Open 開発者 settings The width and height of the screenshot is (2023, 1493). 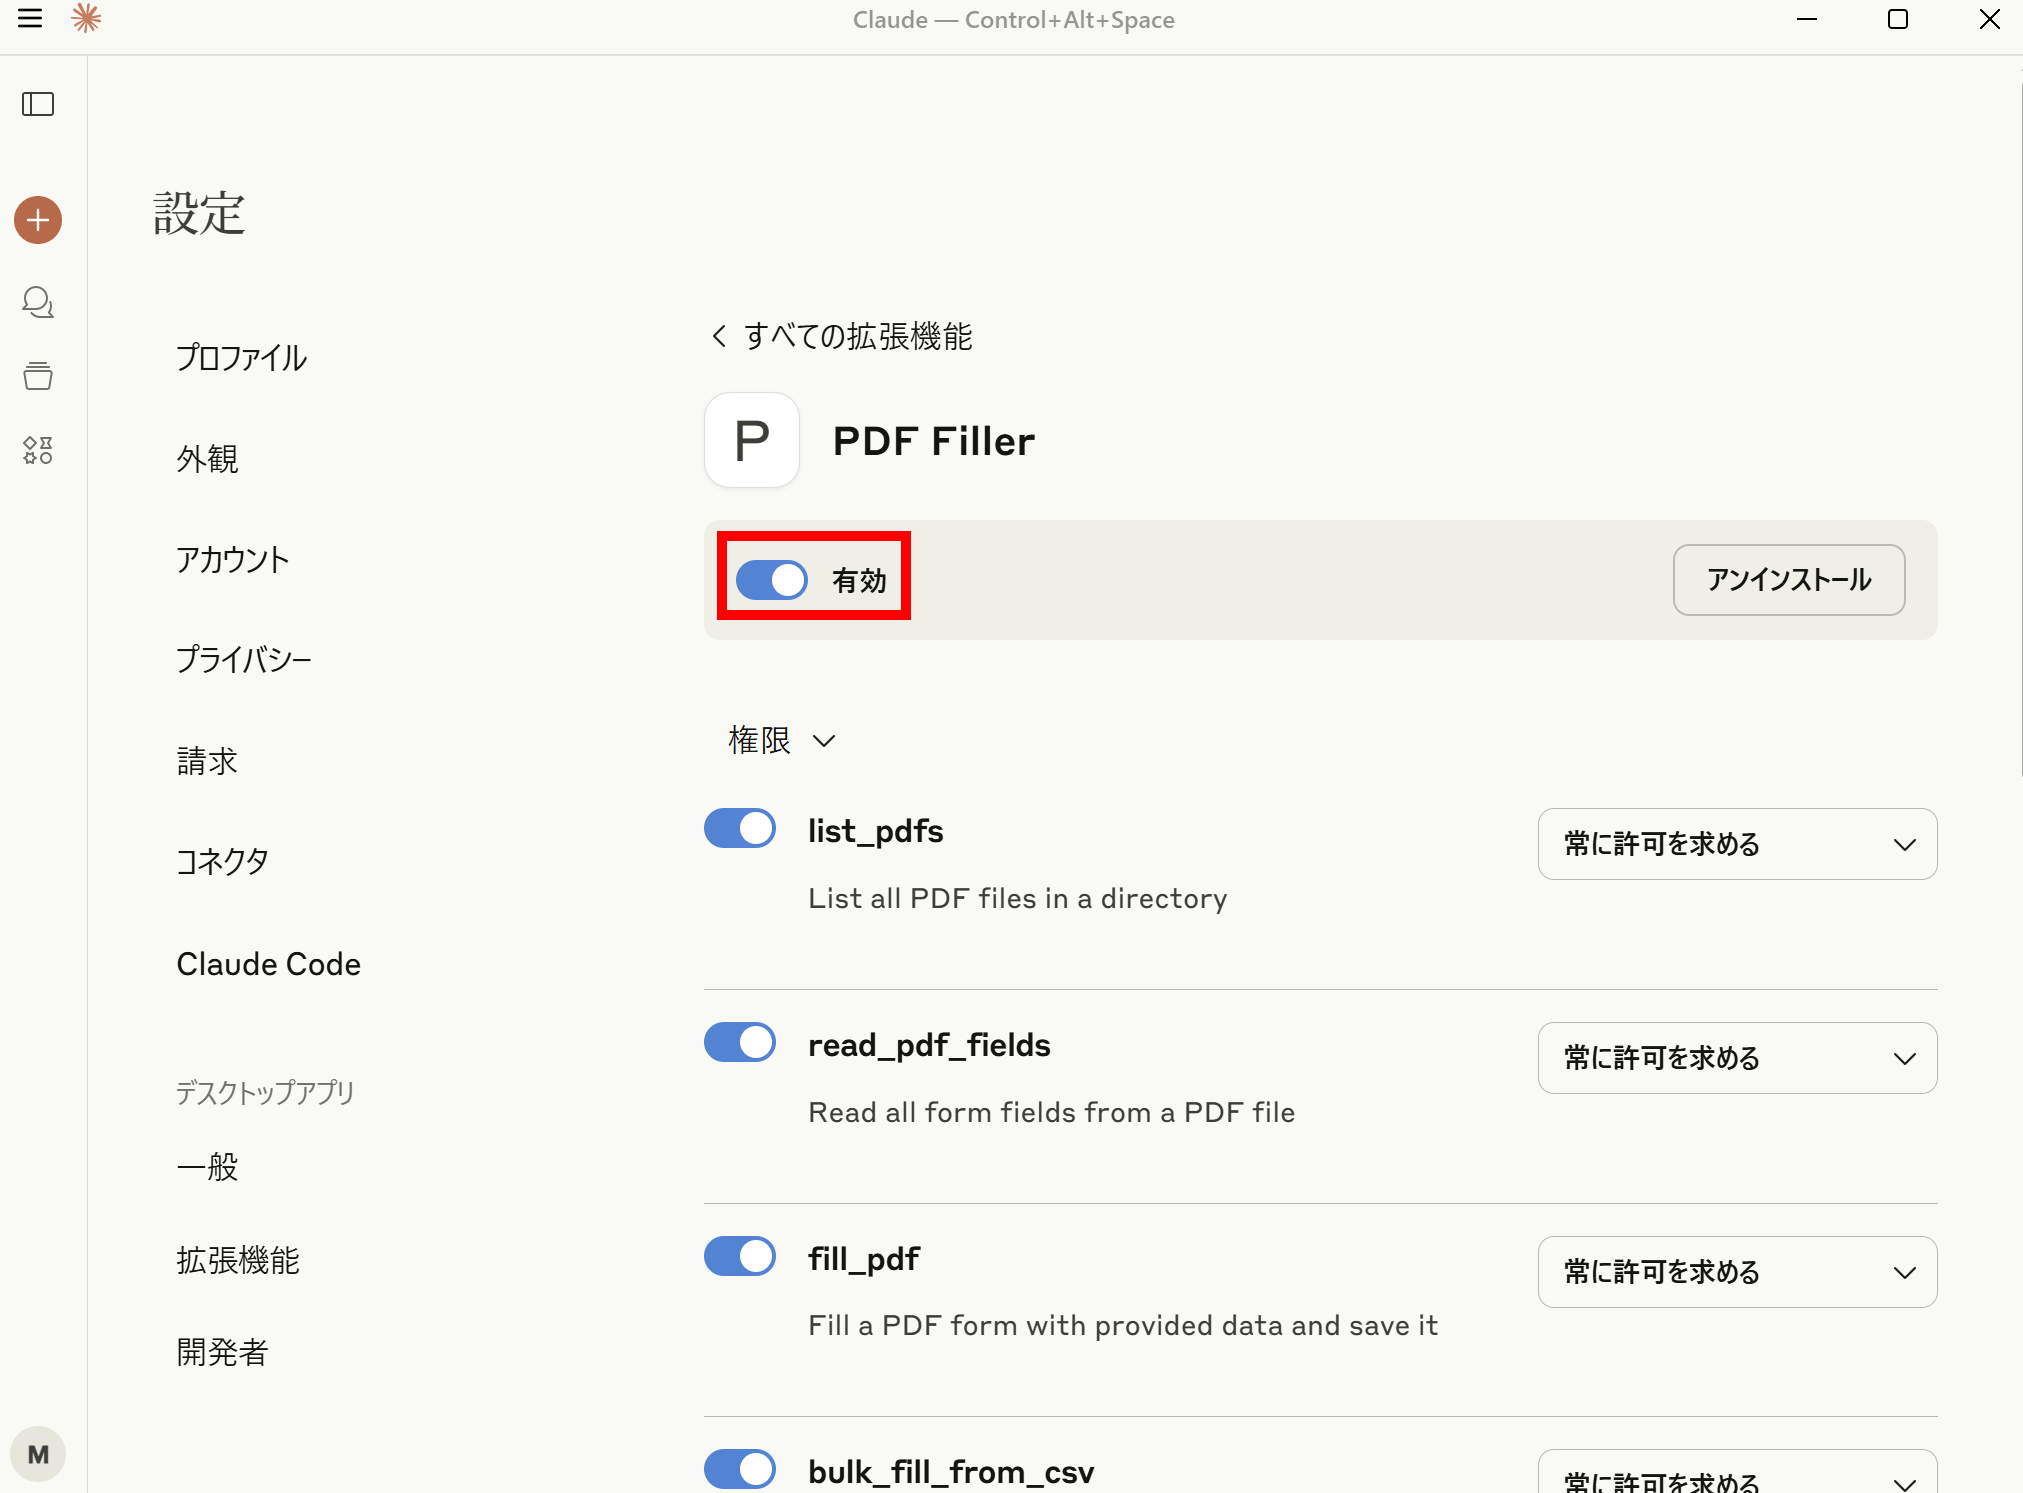pyautogui.click(x=223, y=1353)
